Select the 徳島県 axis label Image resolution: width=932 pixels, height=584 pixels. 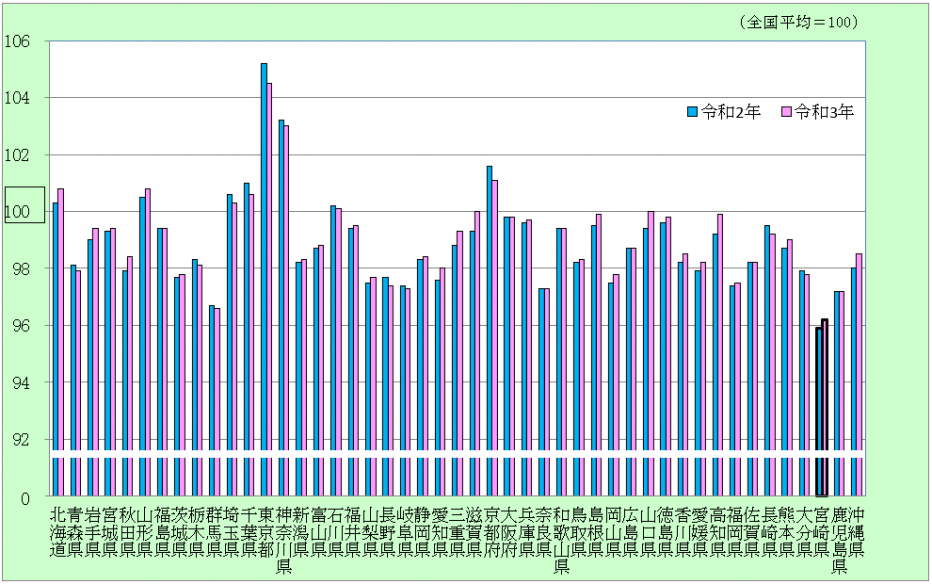tap(665, 532)
